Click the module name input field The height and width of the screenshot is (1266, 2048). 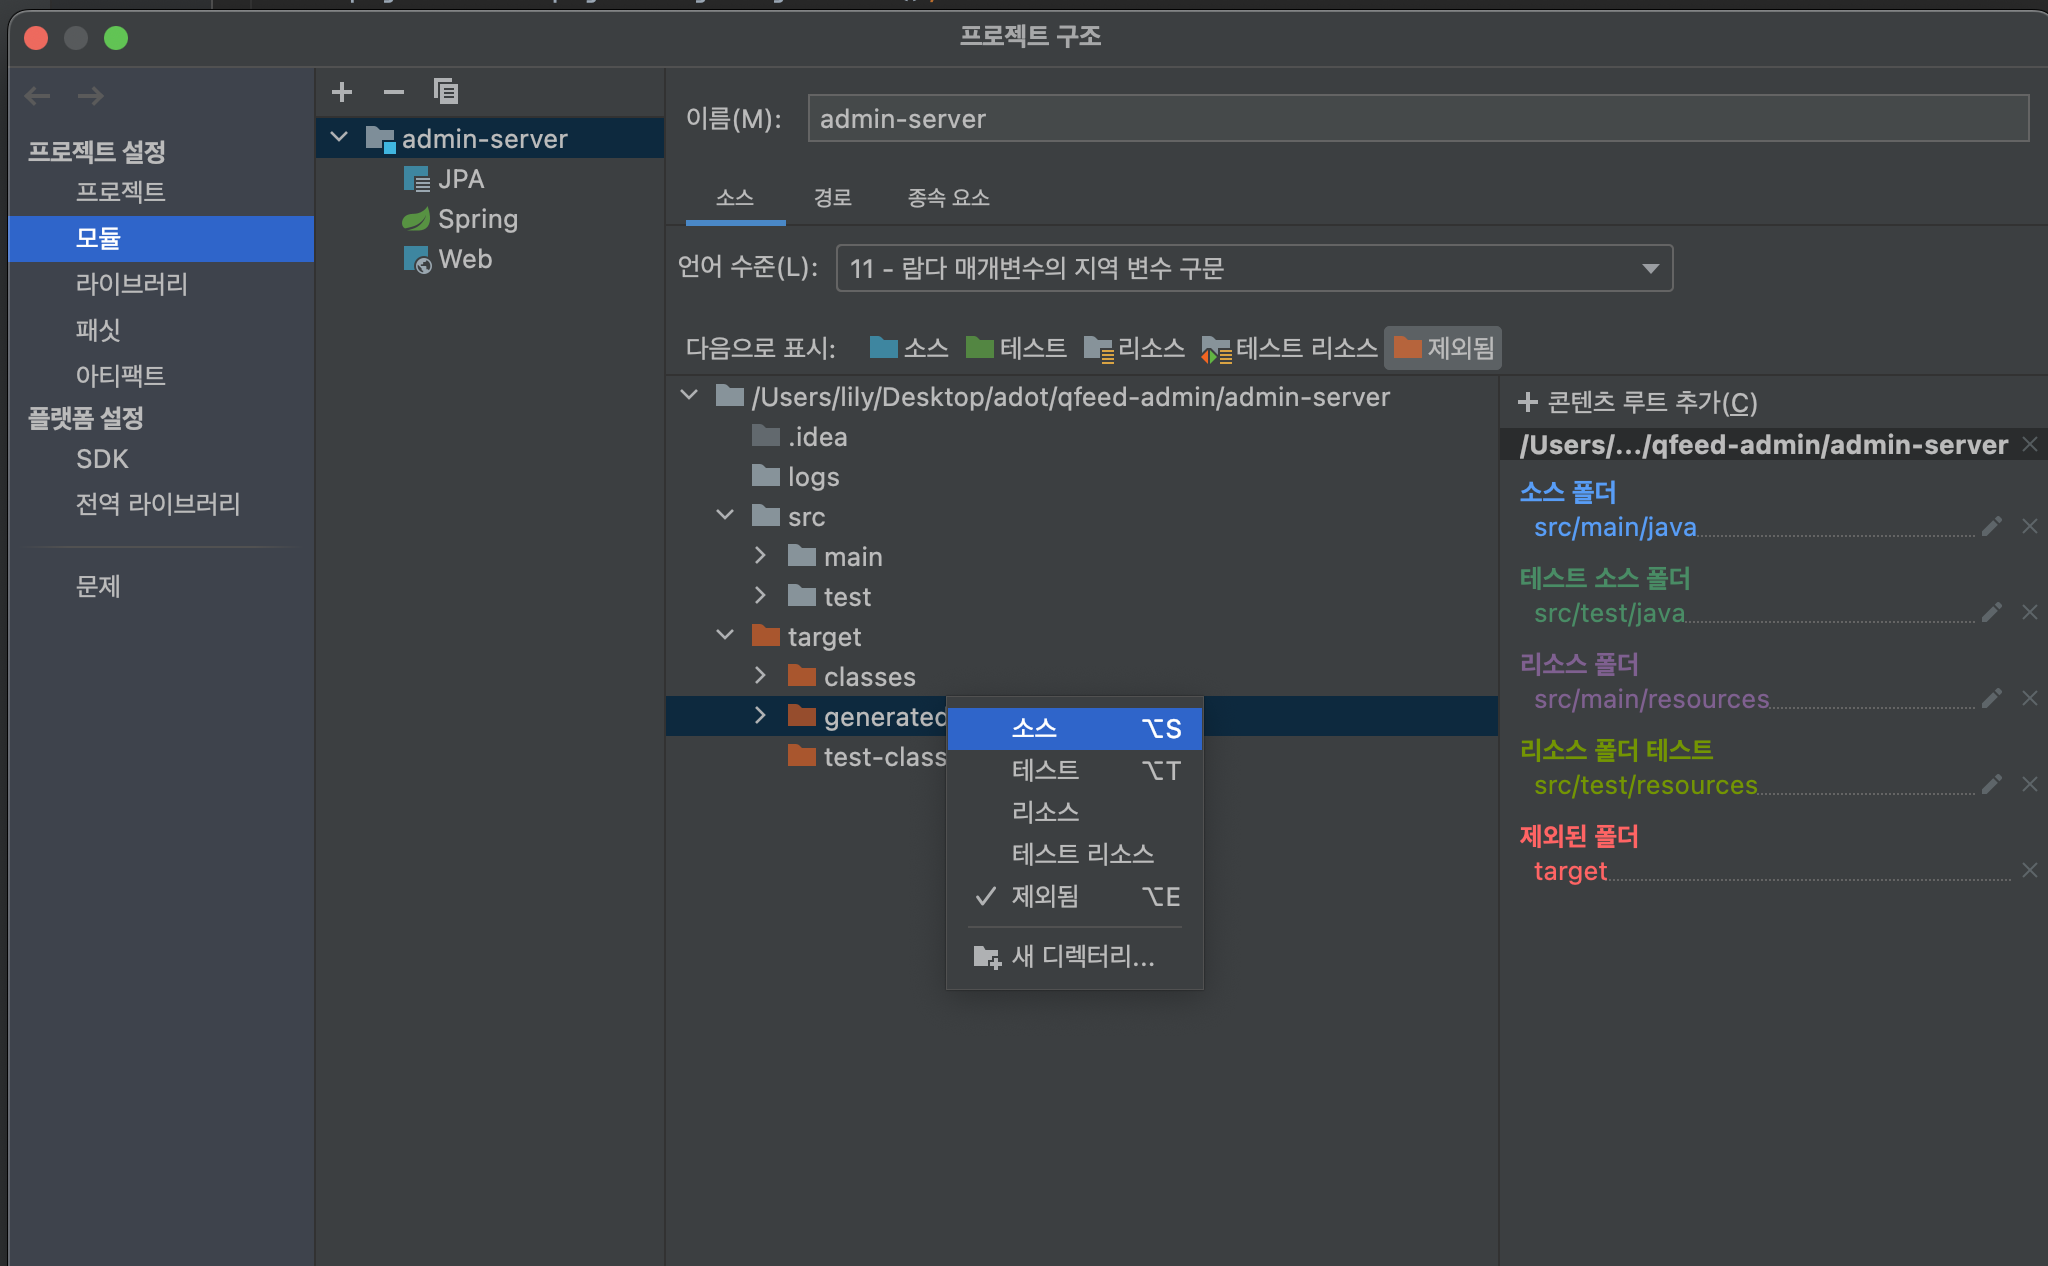click(x=1417, y=119)
